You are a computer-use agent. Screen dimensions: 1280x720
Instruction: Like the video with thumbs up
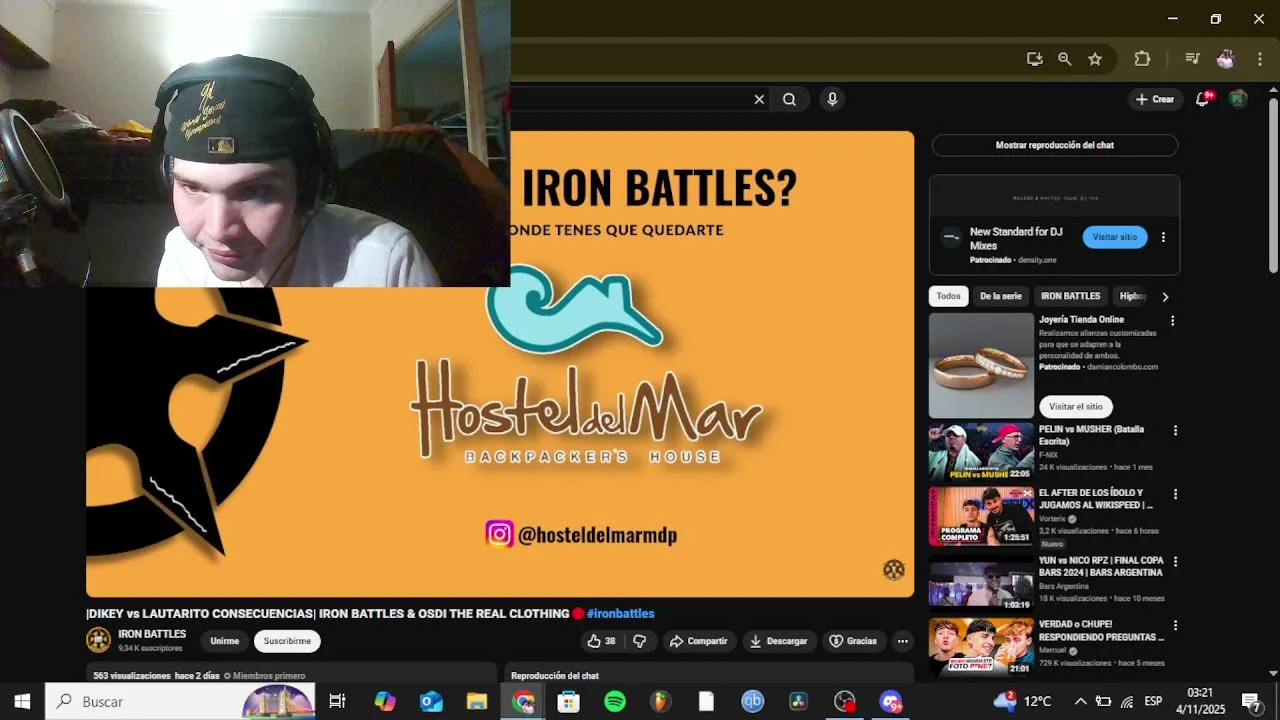601,641
